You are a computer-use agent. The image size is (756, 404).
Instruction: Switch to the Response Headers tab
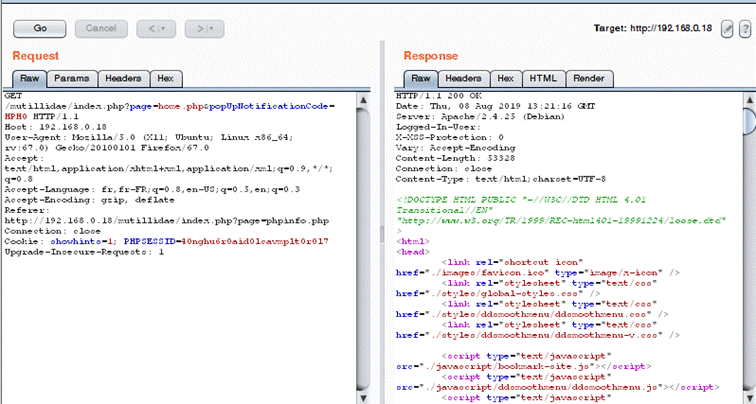(463, 78)
